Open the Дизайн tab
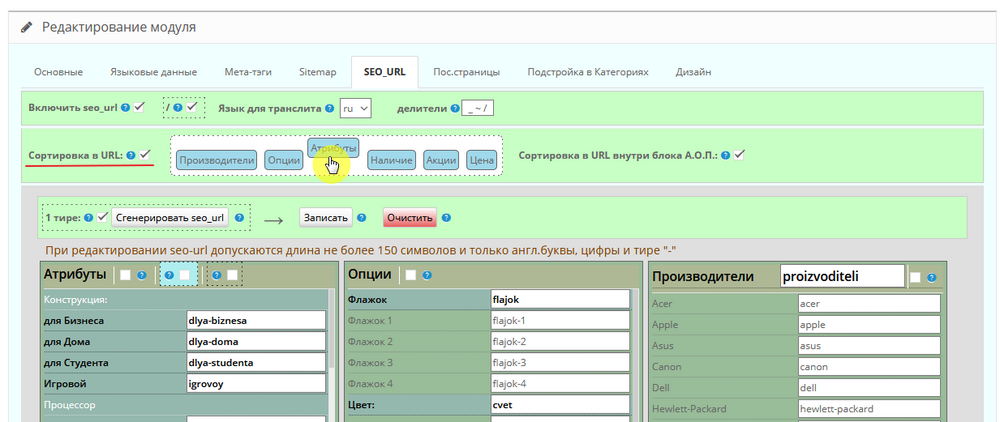 [693, 72]
